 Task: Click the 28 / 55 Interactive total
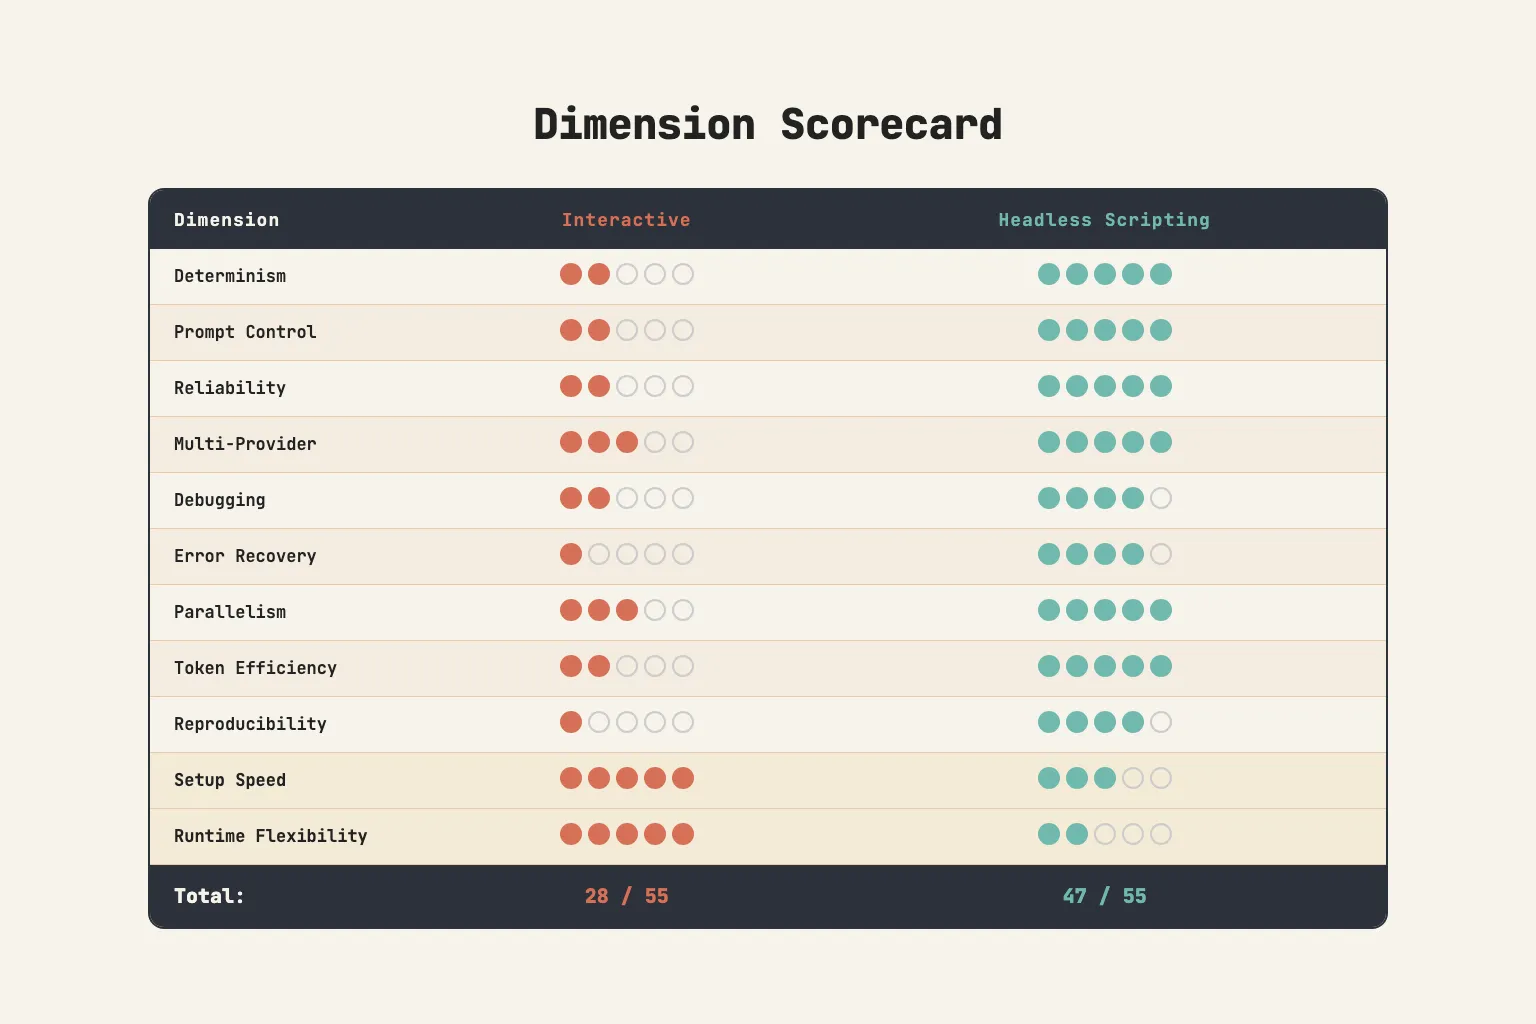click(x=626, y=896)
